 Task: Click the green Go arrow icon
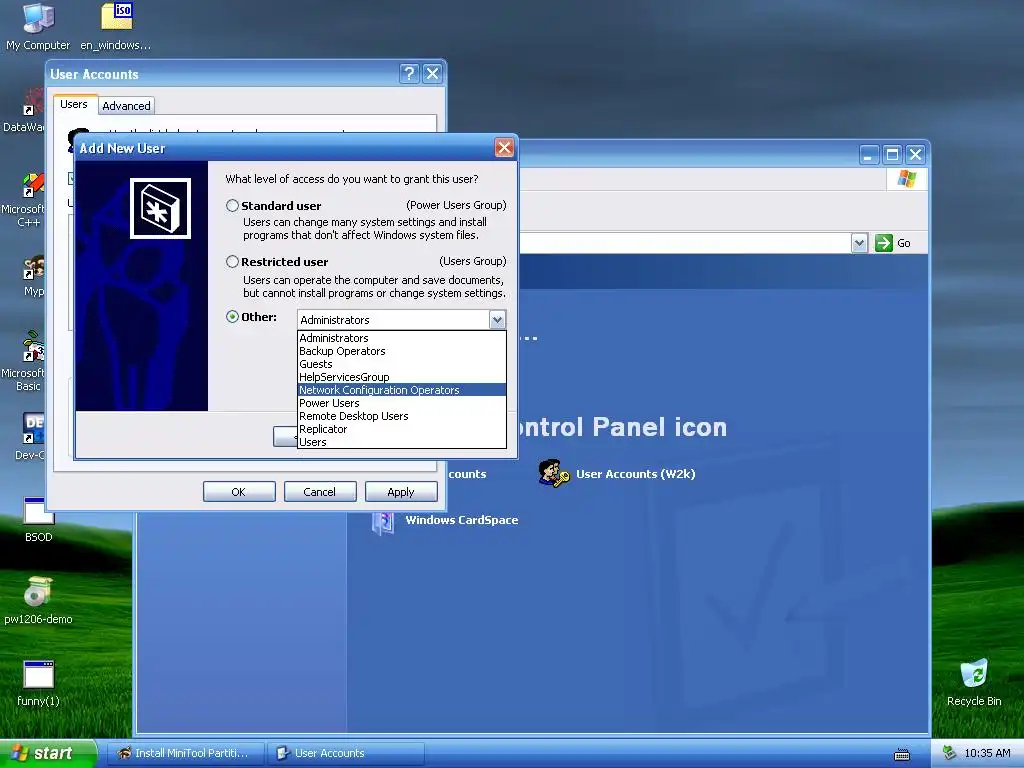[x=884, y=243]
